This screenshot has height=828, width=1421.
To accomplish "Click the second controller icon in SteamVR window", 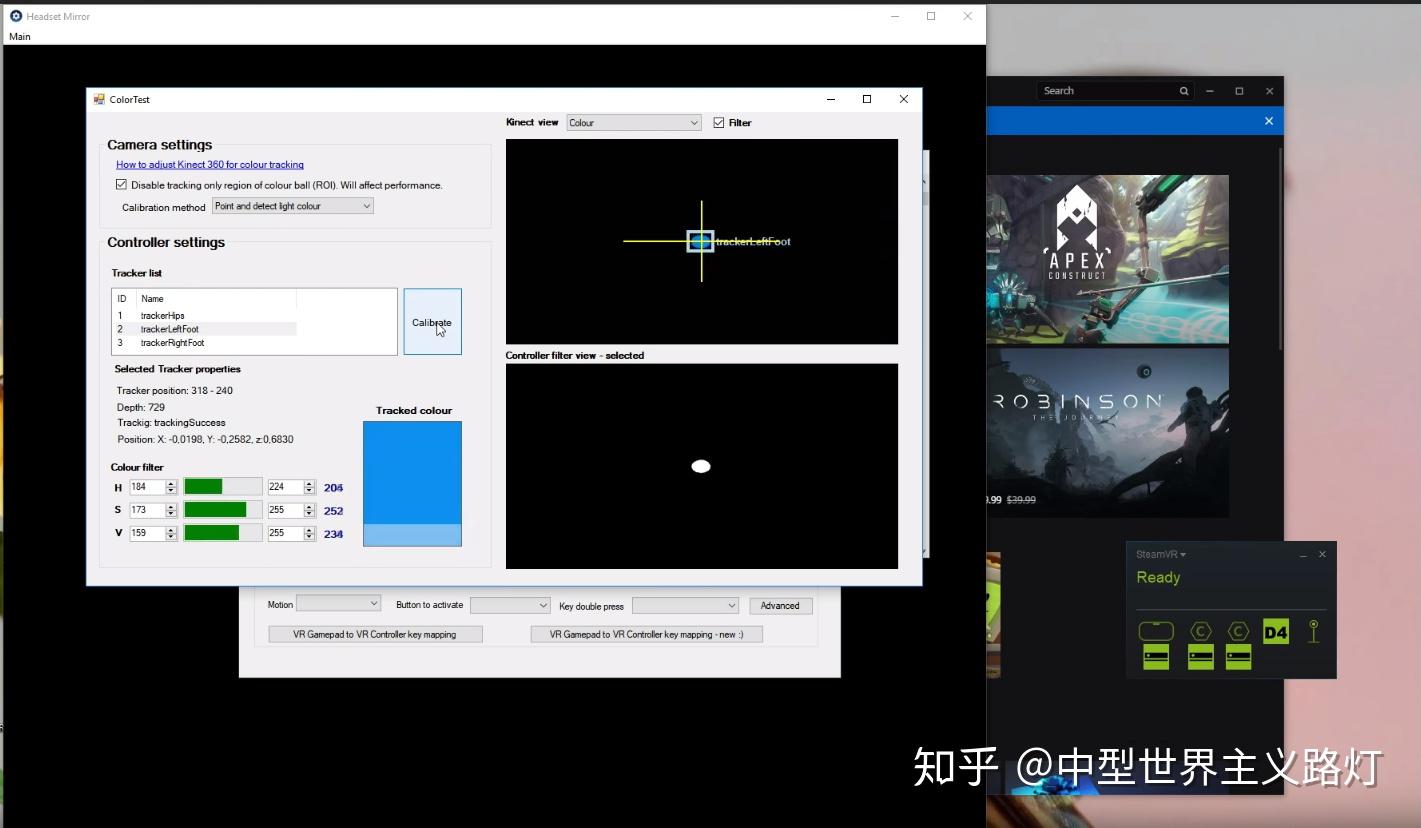I will [1237, 631].
